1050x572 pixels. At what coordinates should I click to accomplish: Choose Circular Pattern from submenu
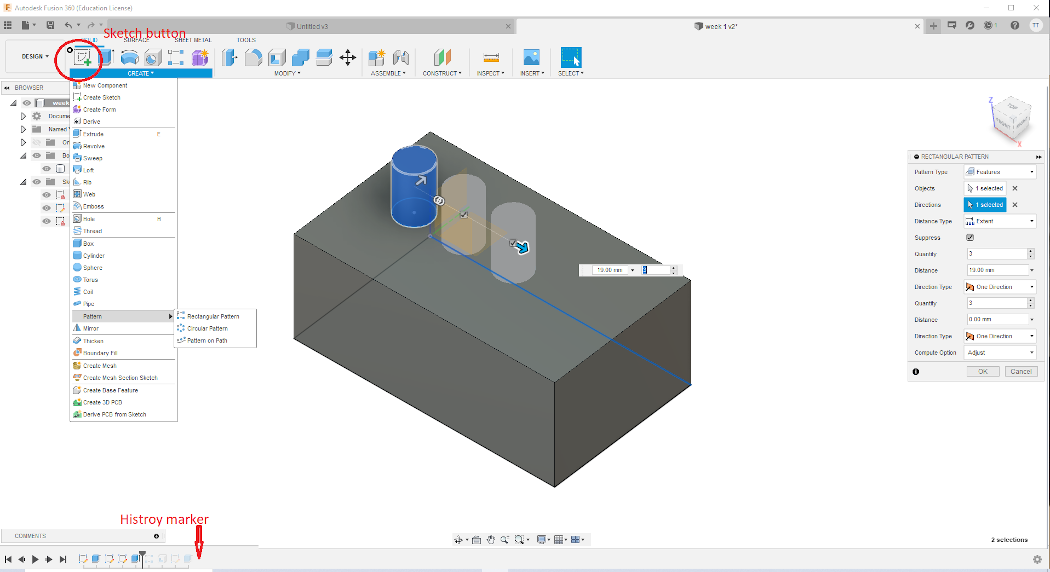coord(207,328)
